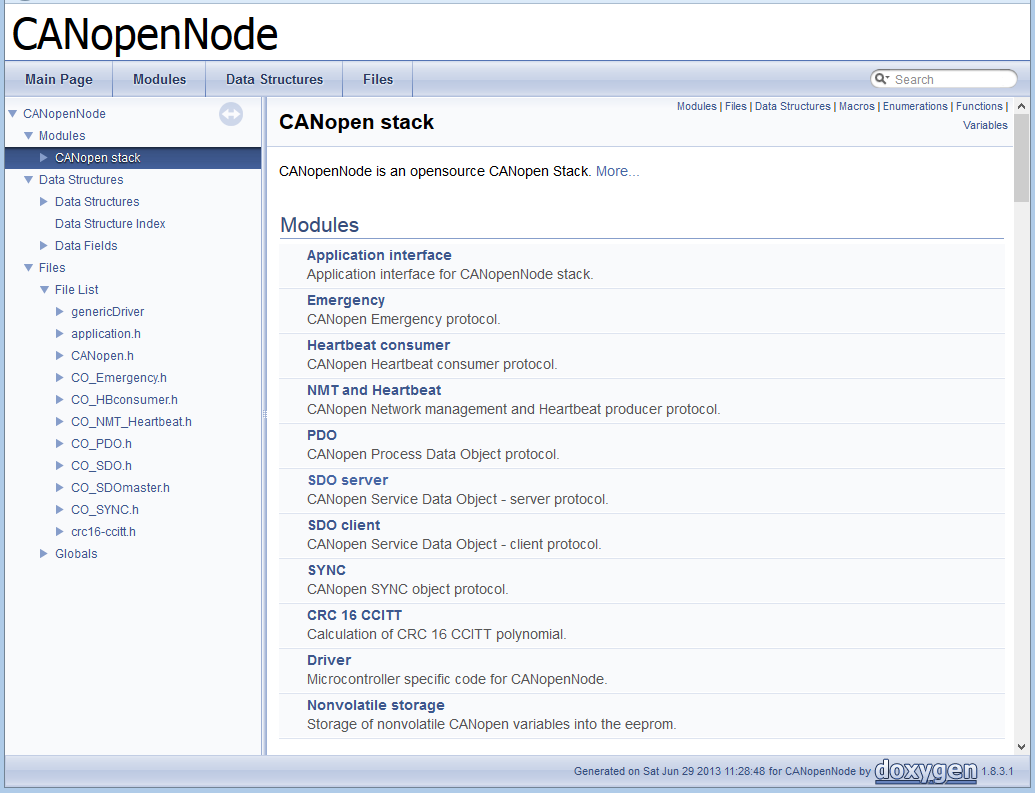Open the Driver module link
Screen dimensions: 1035x793
click(x=329, y=660)
